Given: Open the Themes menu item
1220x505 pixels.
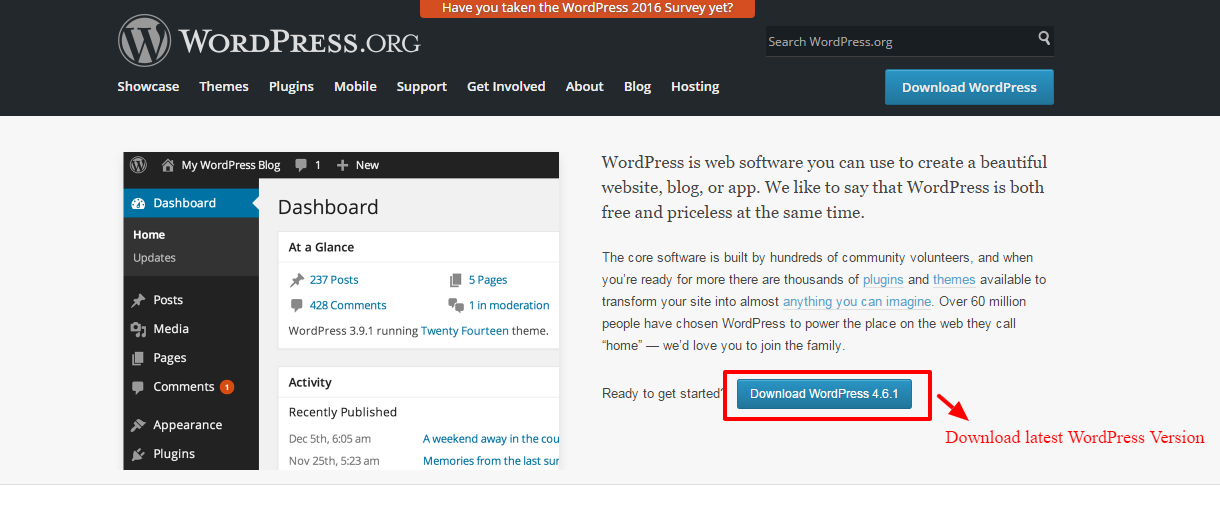Looking at the screenshot, I should click(x=224, y=87).
